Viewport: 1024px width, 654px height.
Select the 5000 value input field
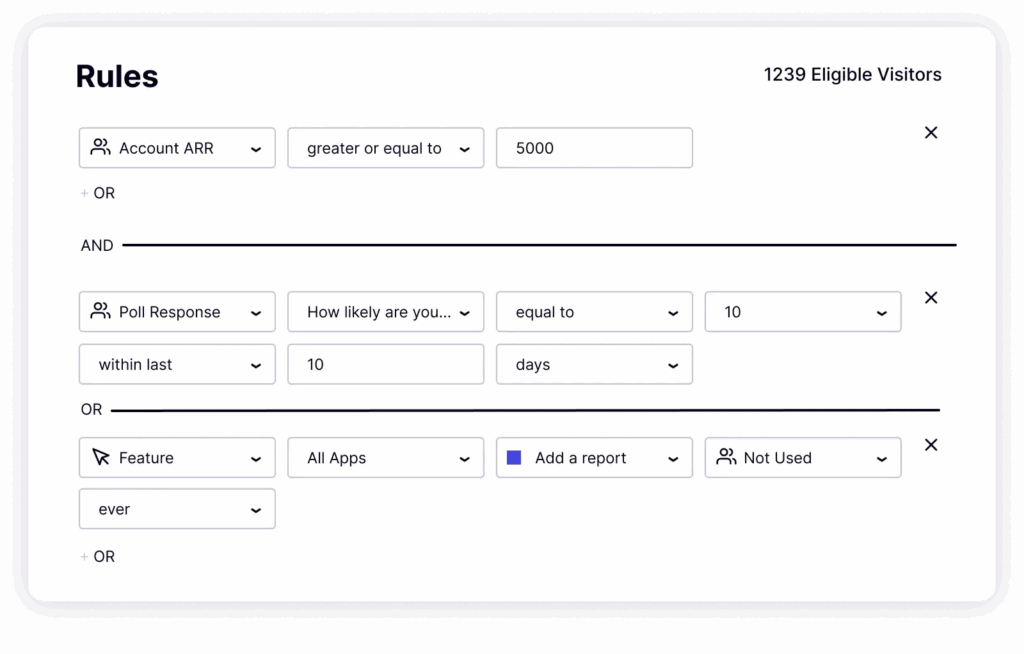click(594, 147)
